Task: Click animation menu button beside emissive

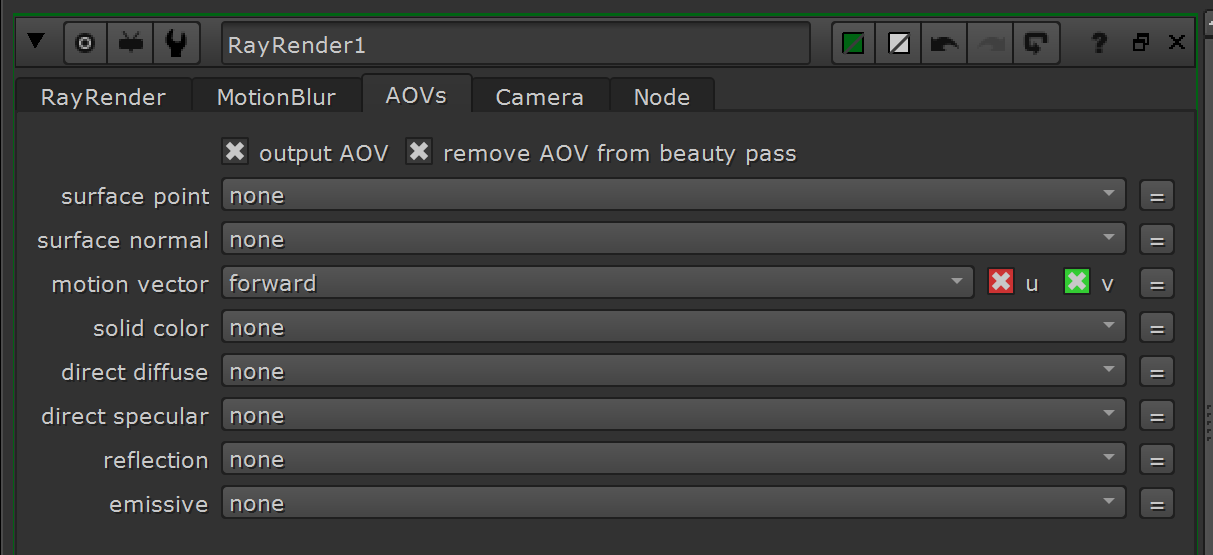Action: [x=1157, y=504]
